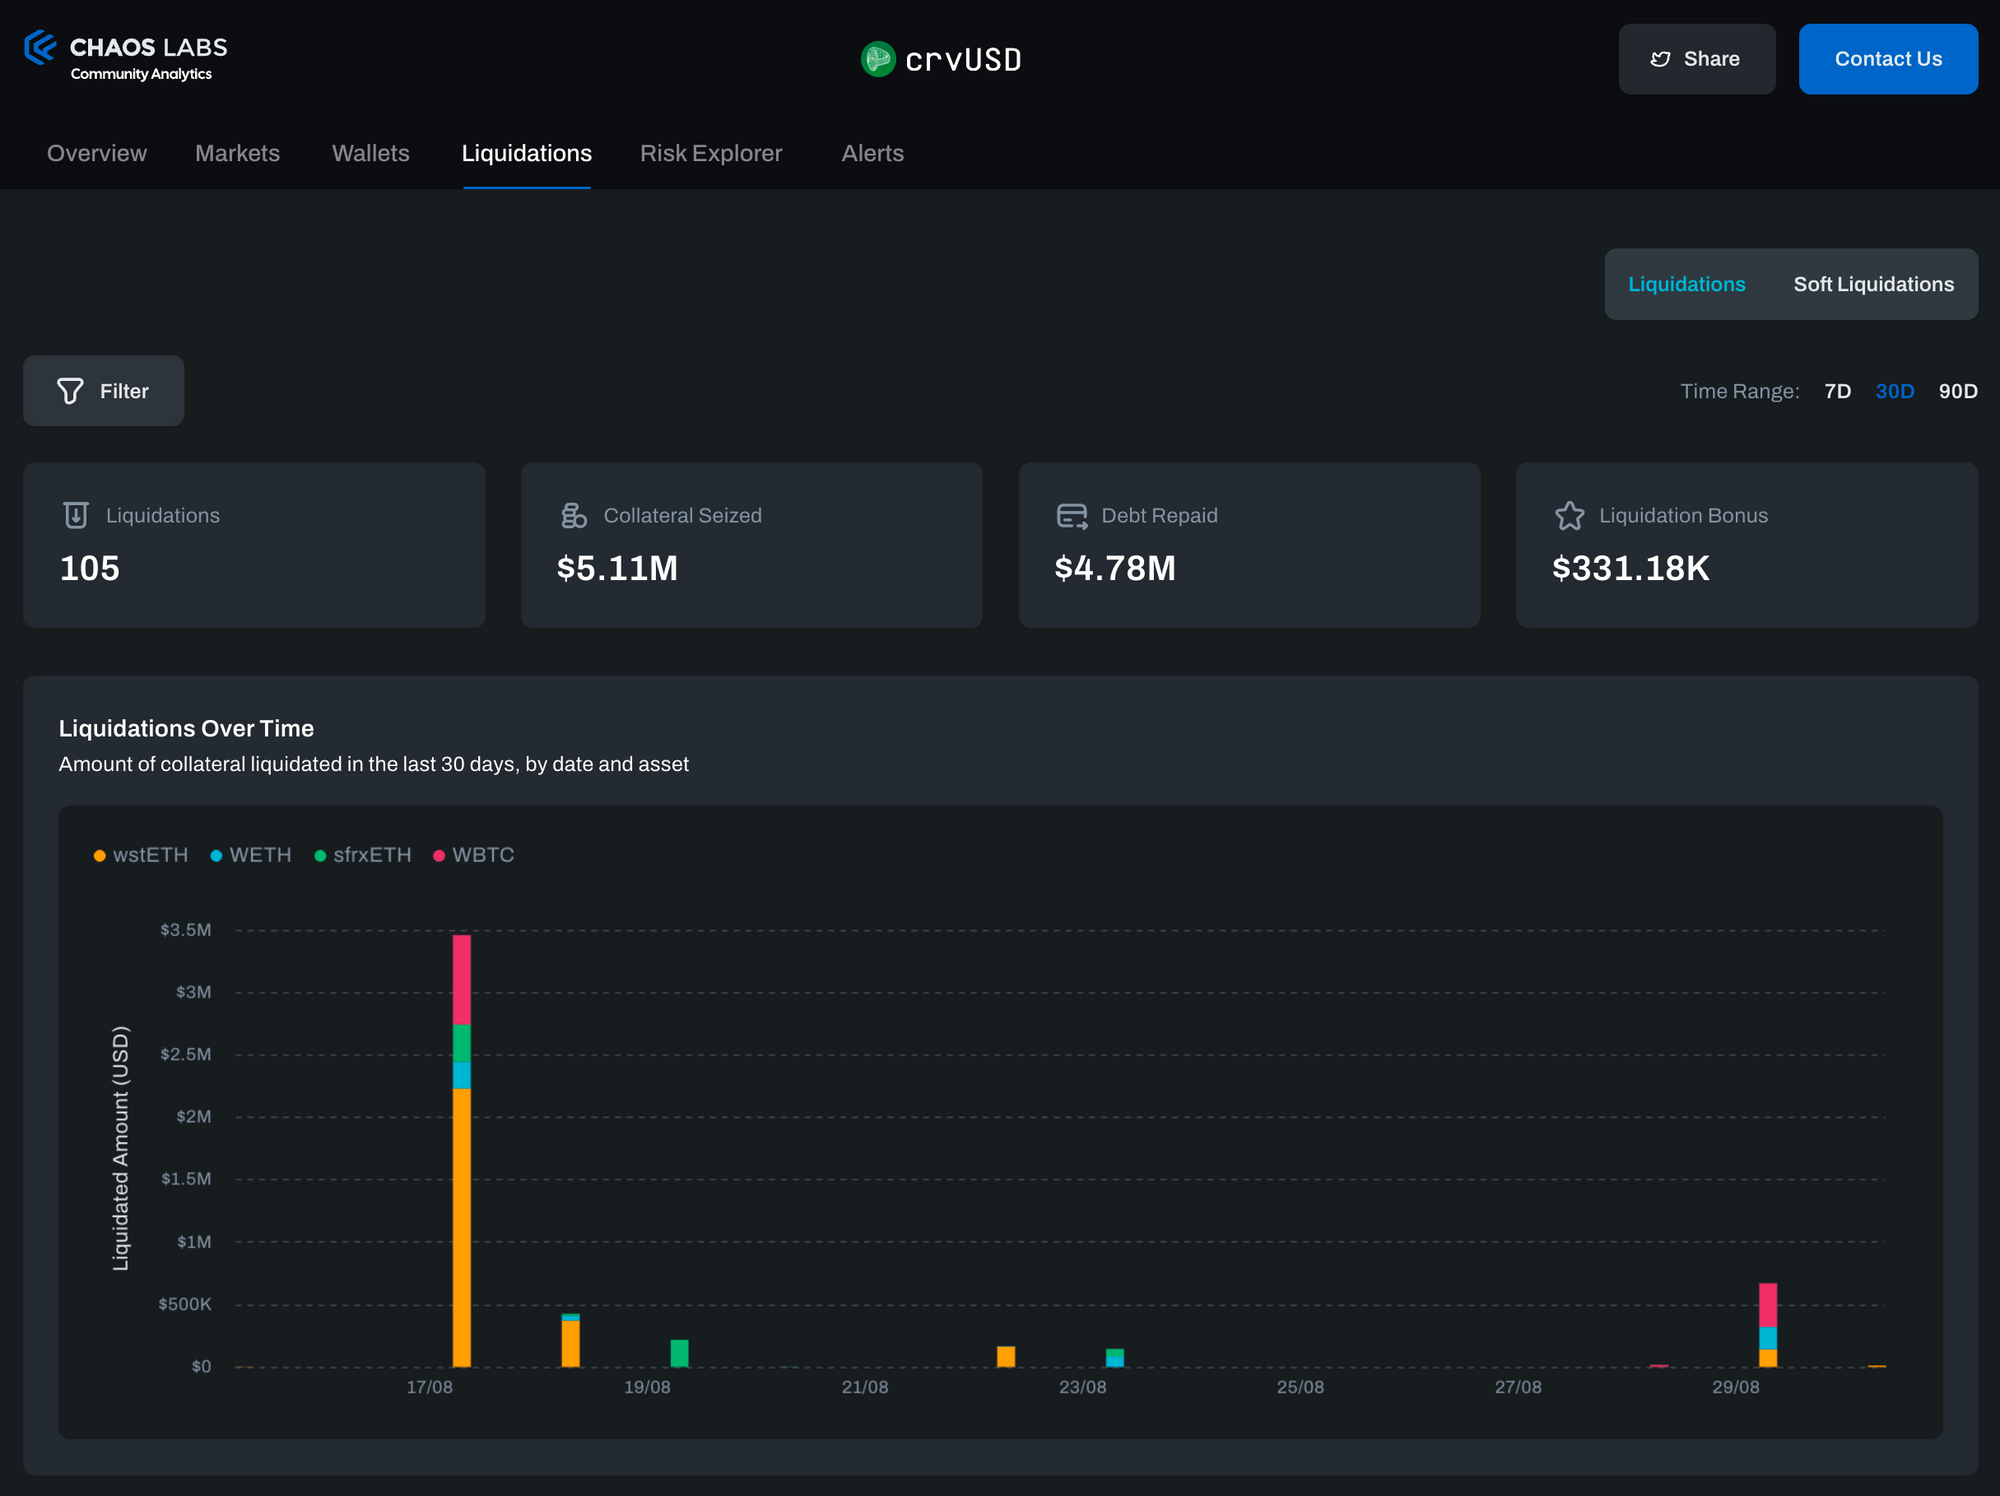This screenshot has height=1496, width=2000.
Task: Set time range to 7D
Action: pyautogui.click(x=1838, y=391)
